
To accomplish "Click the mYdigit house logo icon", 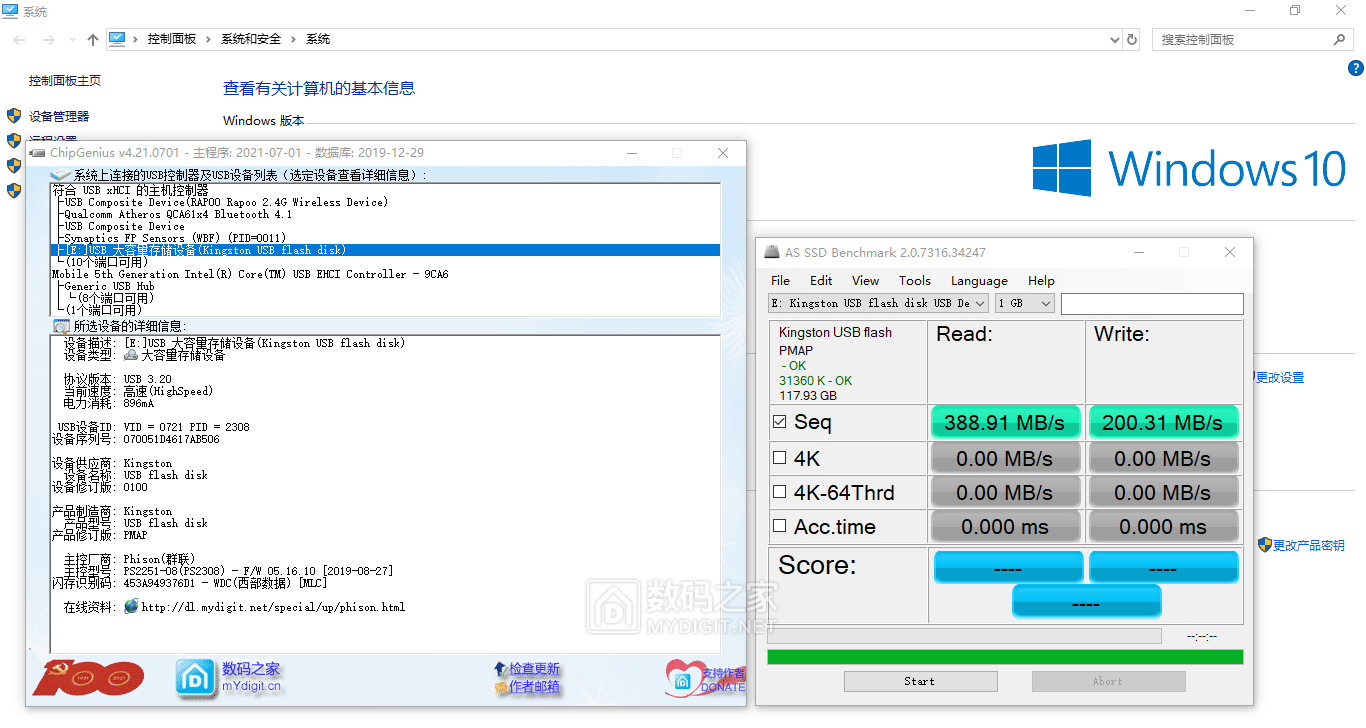I will (196, 678).
